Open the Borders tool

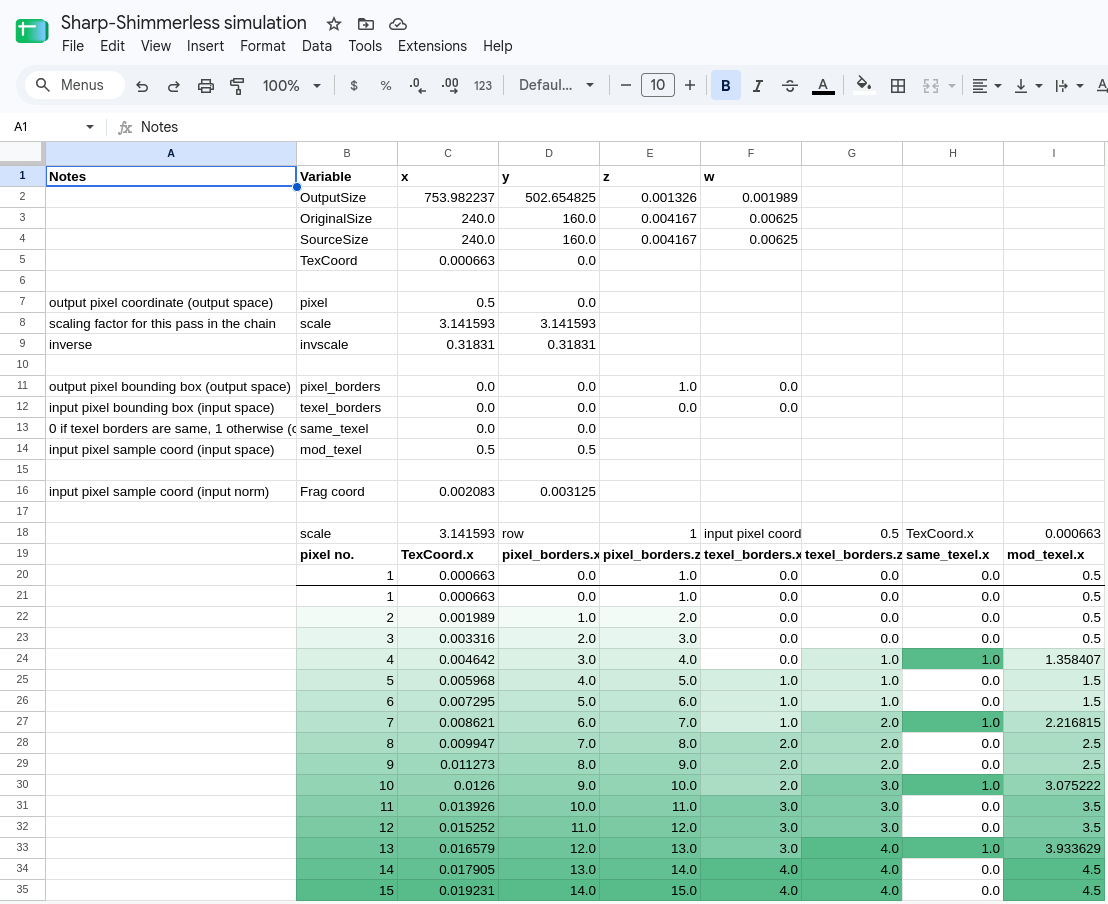pyautogui.click(x=897, y=86)
